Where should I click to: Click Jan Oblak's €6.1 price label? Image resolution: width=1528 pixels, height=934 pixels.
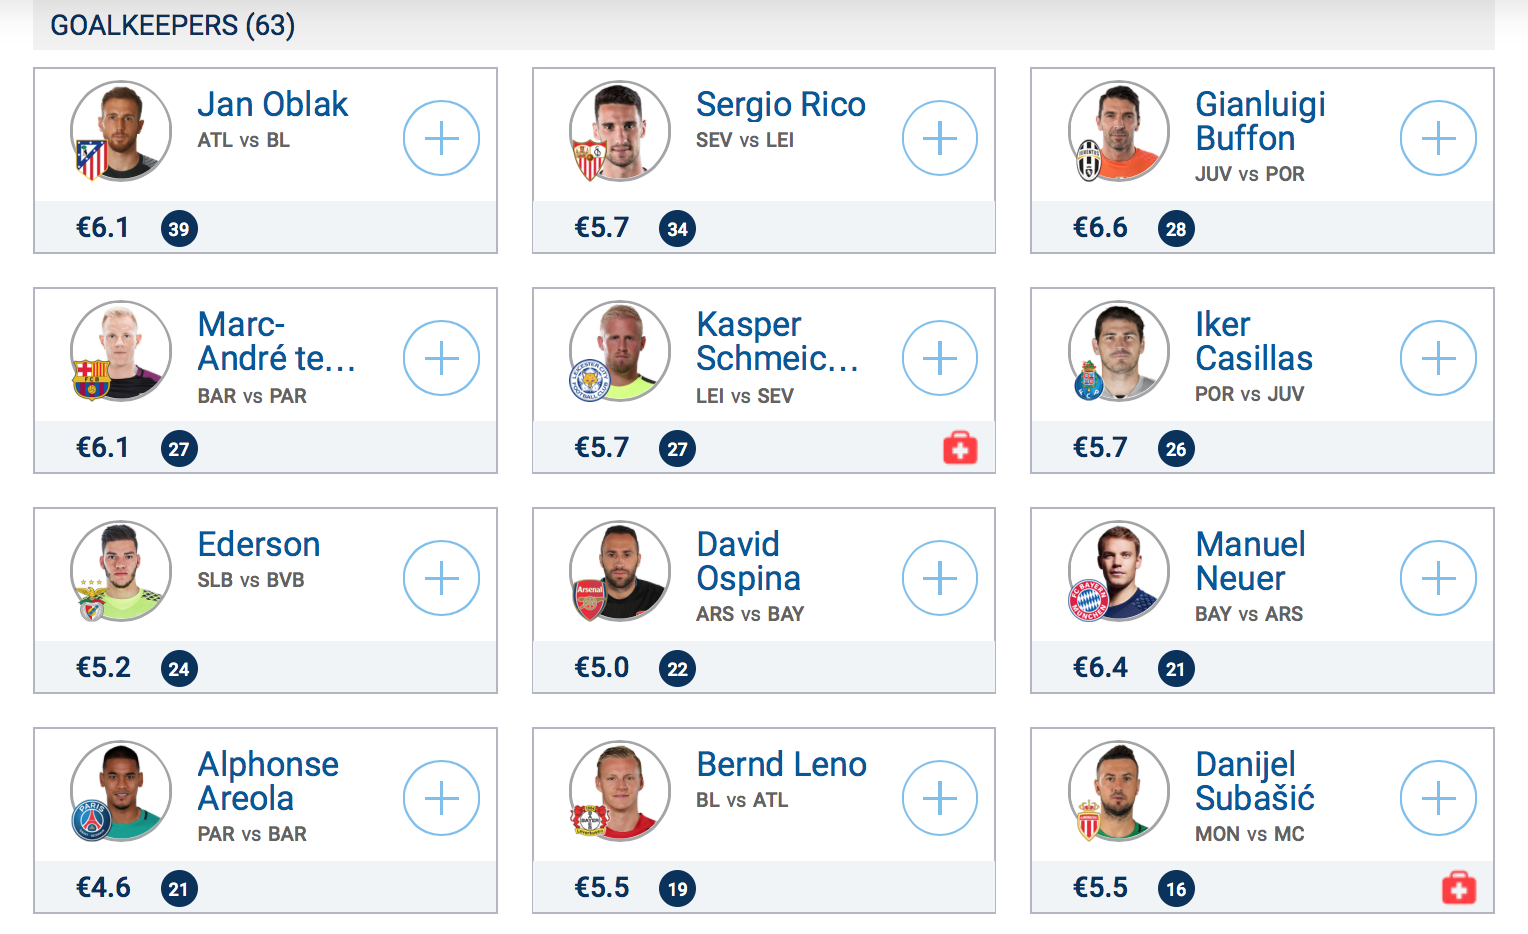(103, 228)
